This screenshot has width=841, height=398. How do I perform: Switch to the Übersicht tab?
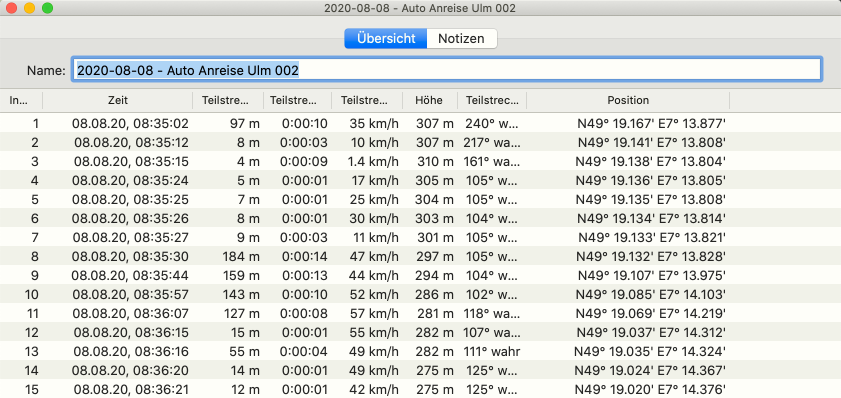tap(386, 39)
